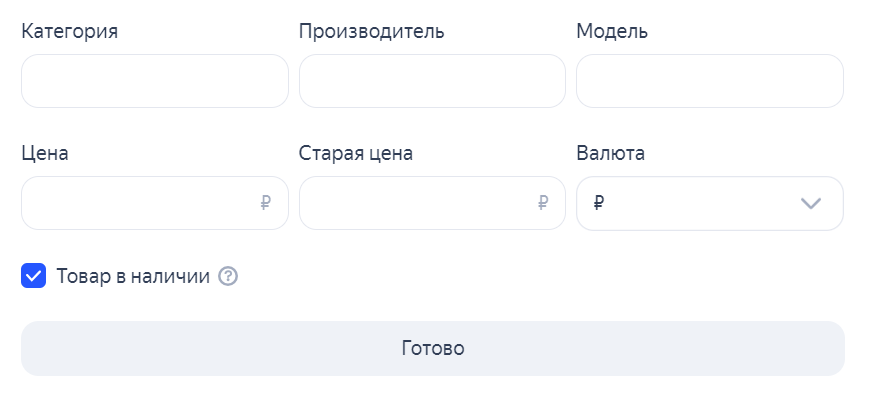Click the Цена field label

point(45,154)
